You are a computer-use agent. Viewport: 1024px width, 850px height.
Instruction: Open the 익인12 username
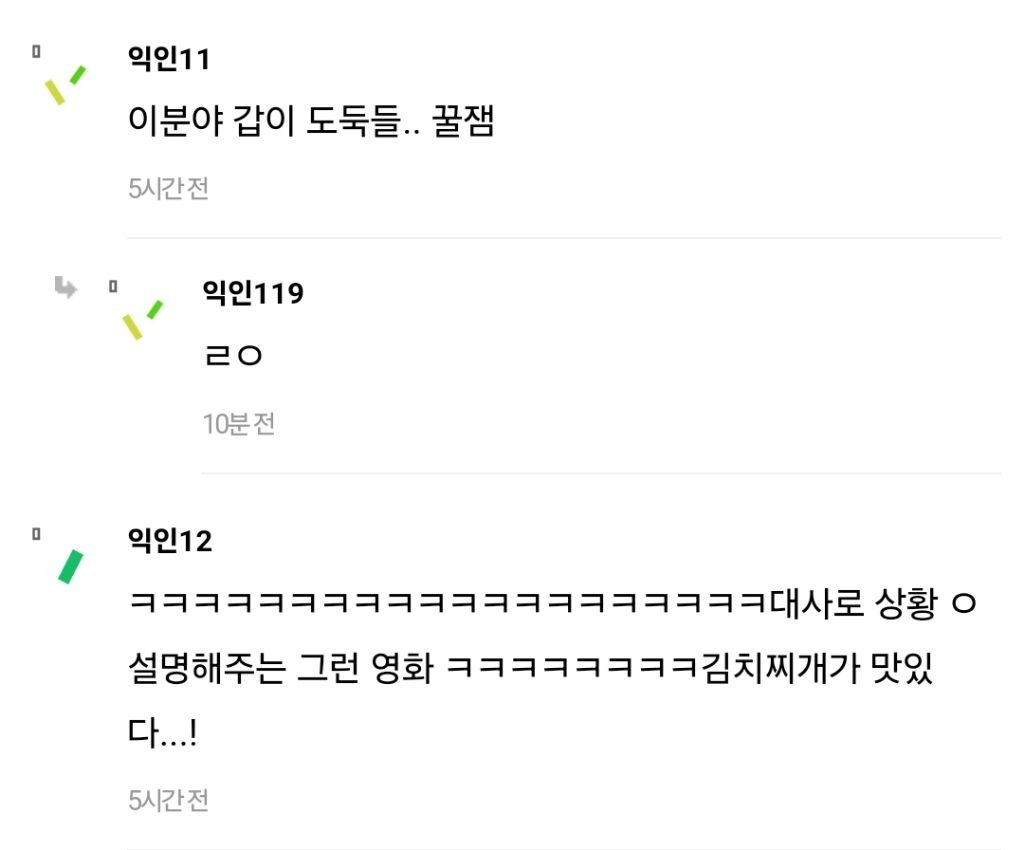[x=170, y=541]
